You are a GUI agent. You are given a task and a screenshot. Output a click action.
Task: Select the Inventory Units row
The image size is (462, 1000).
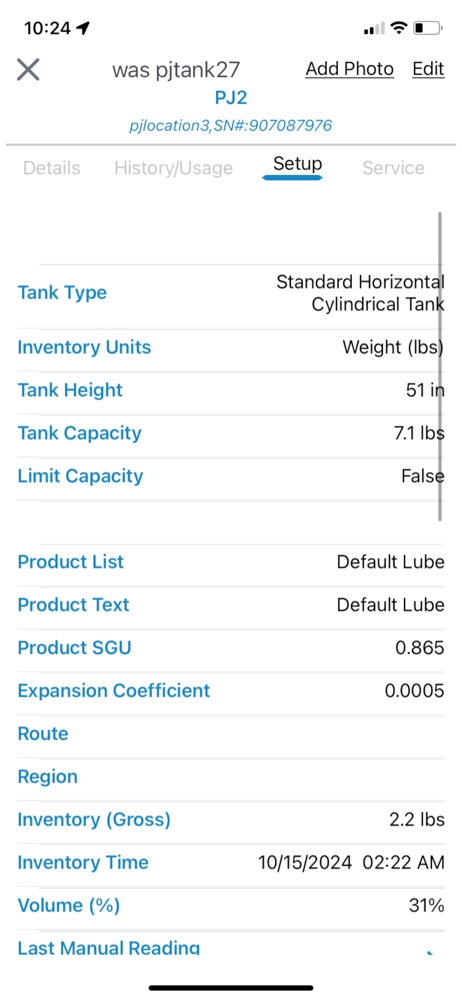click(x=231, y=348)
